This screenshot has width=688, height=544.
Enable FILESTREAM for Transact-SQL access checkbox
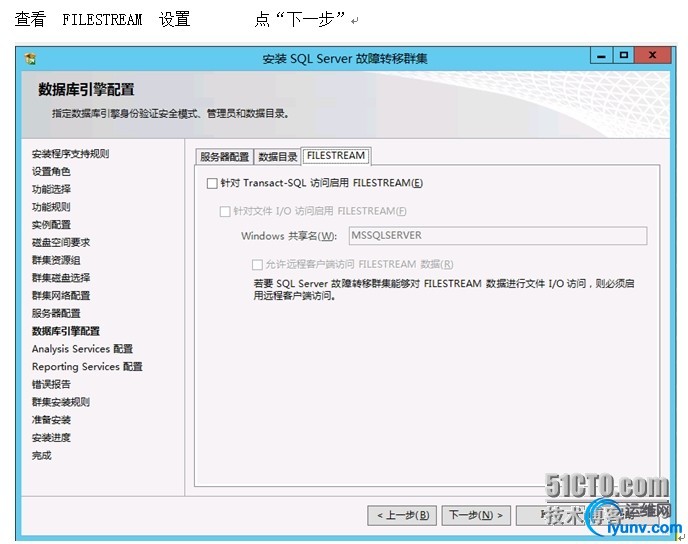click(212, 183)
